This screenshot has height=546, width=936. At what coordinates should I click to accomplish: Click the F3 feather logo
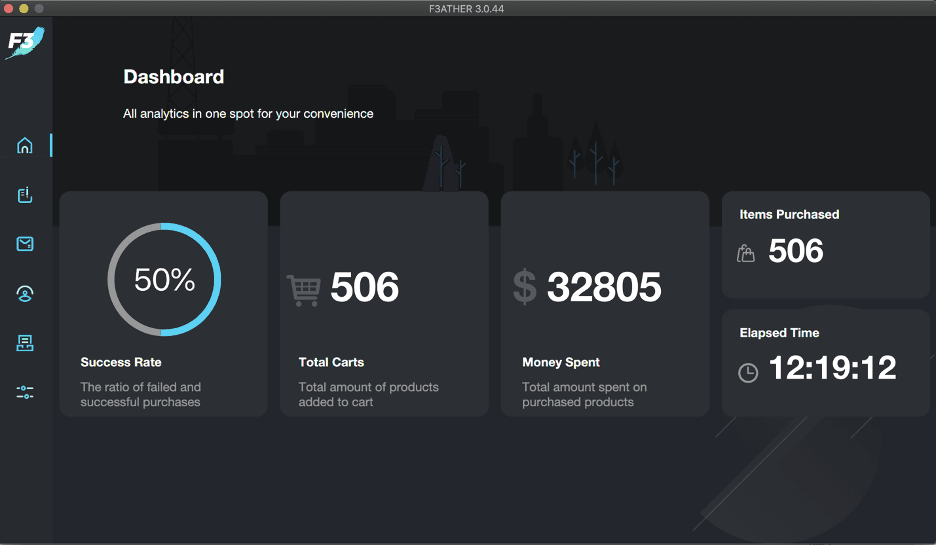[24, 42]
